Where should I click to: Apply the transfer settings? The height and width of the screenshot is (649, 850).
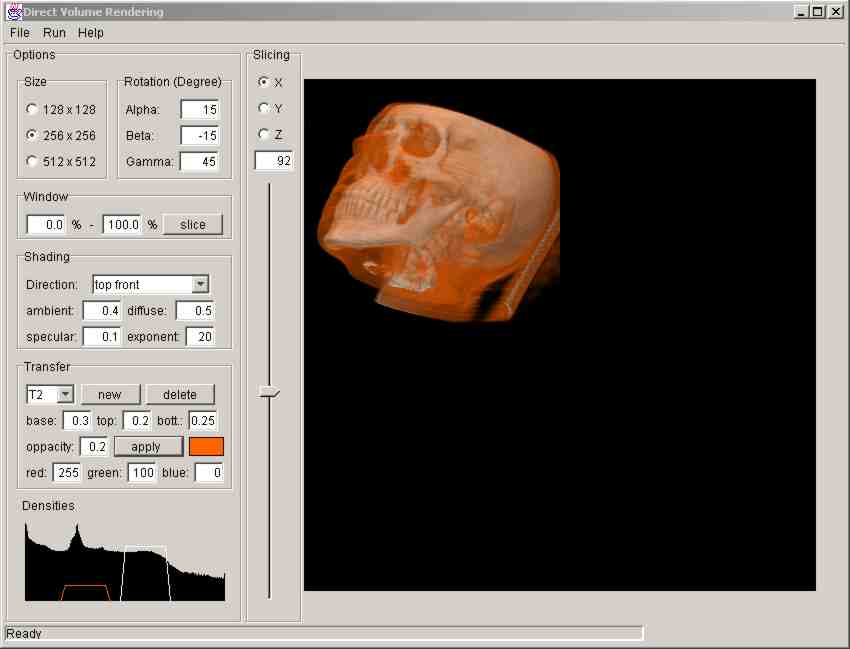point(148,446)
